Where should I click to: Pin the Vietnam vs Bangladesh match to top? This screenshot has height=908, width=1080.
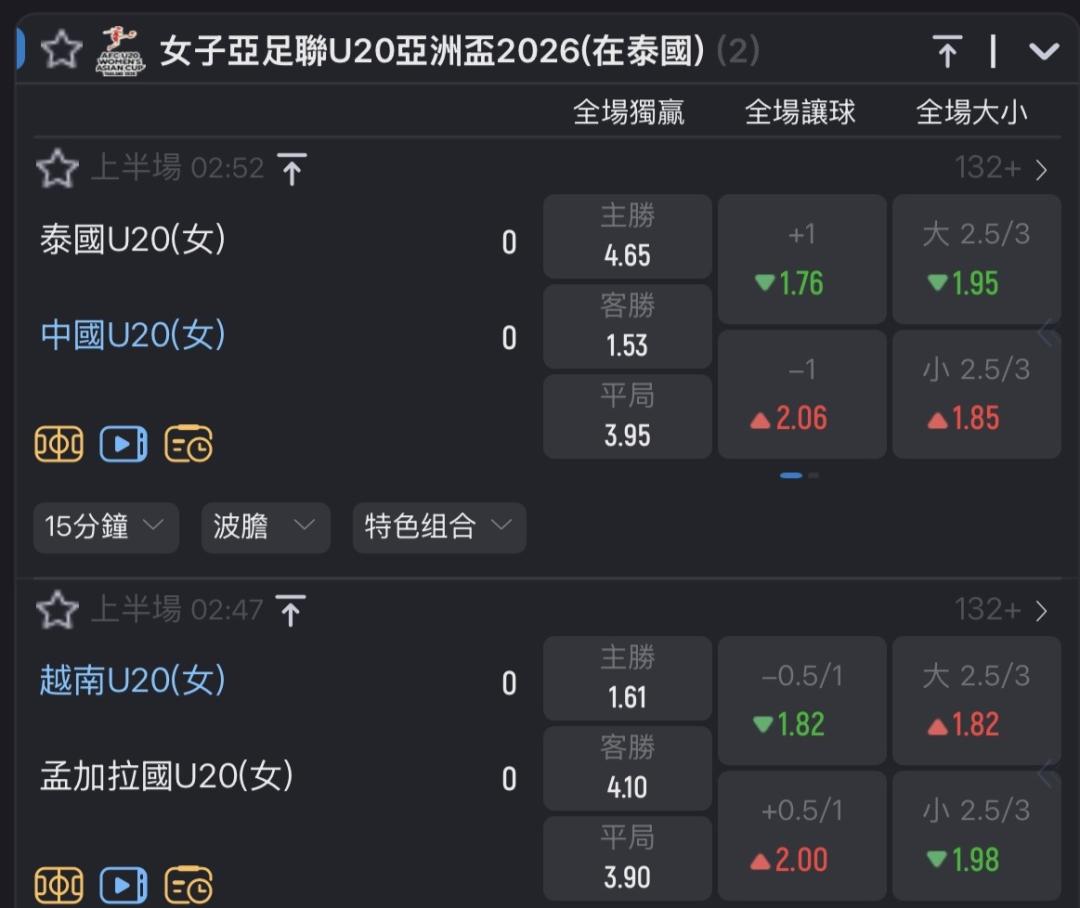291,610
